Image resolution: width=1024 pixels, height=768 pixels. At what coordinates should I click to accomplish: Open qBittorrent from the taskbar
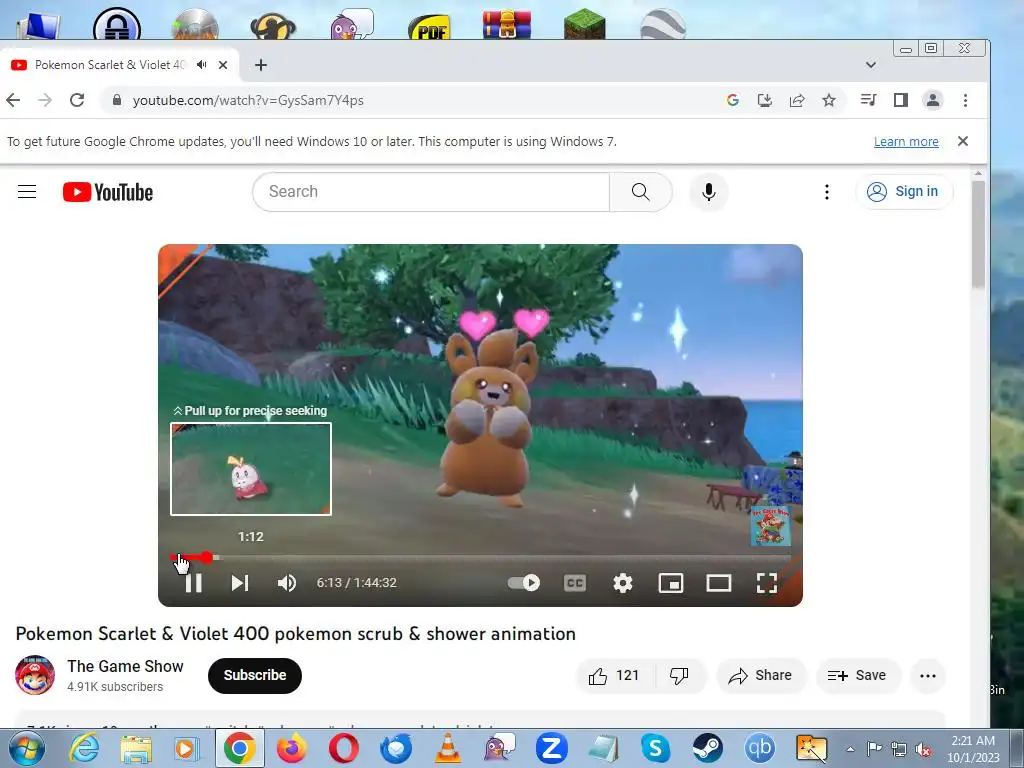click(x=759, y=748)
